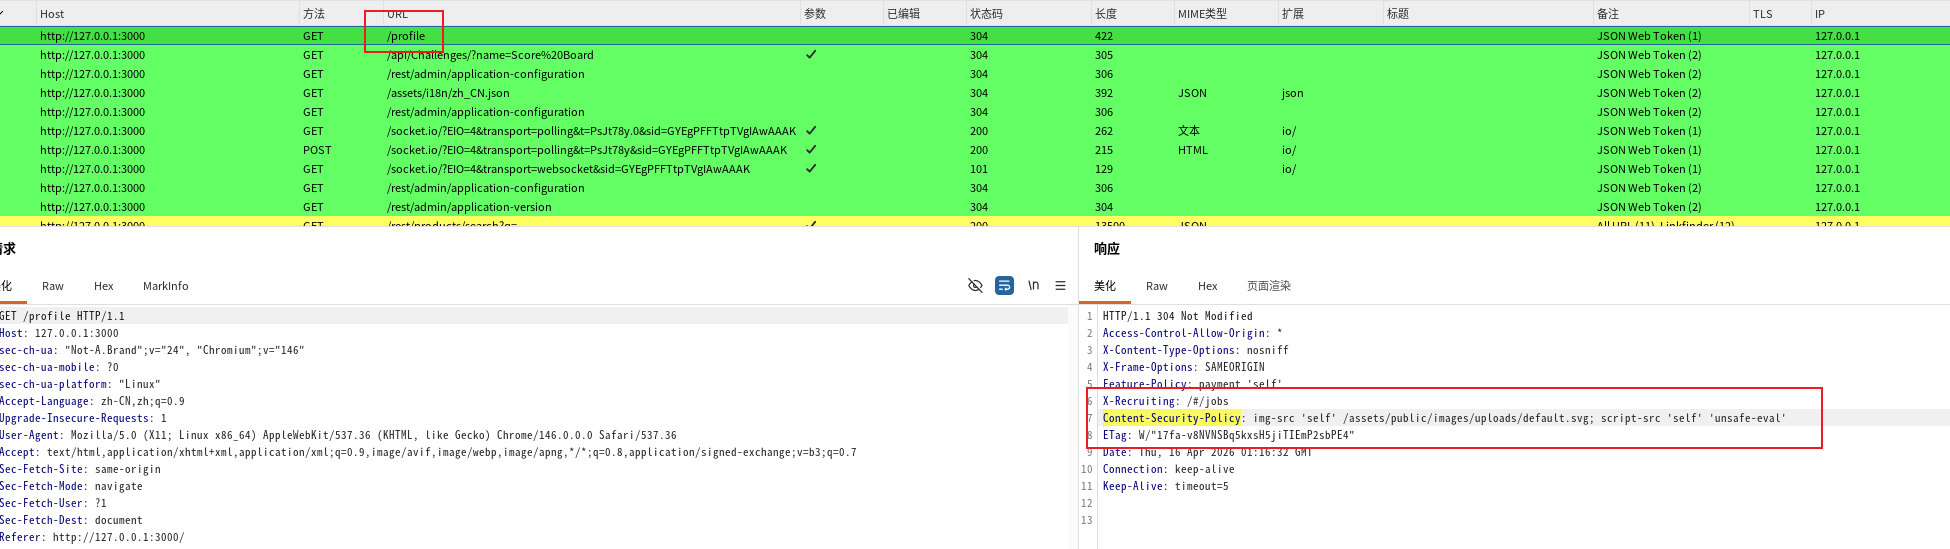This screenshot has width=1950, height=549.
Task: Sort by IP column header
Action: click(x=1819, y=14)
